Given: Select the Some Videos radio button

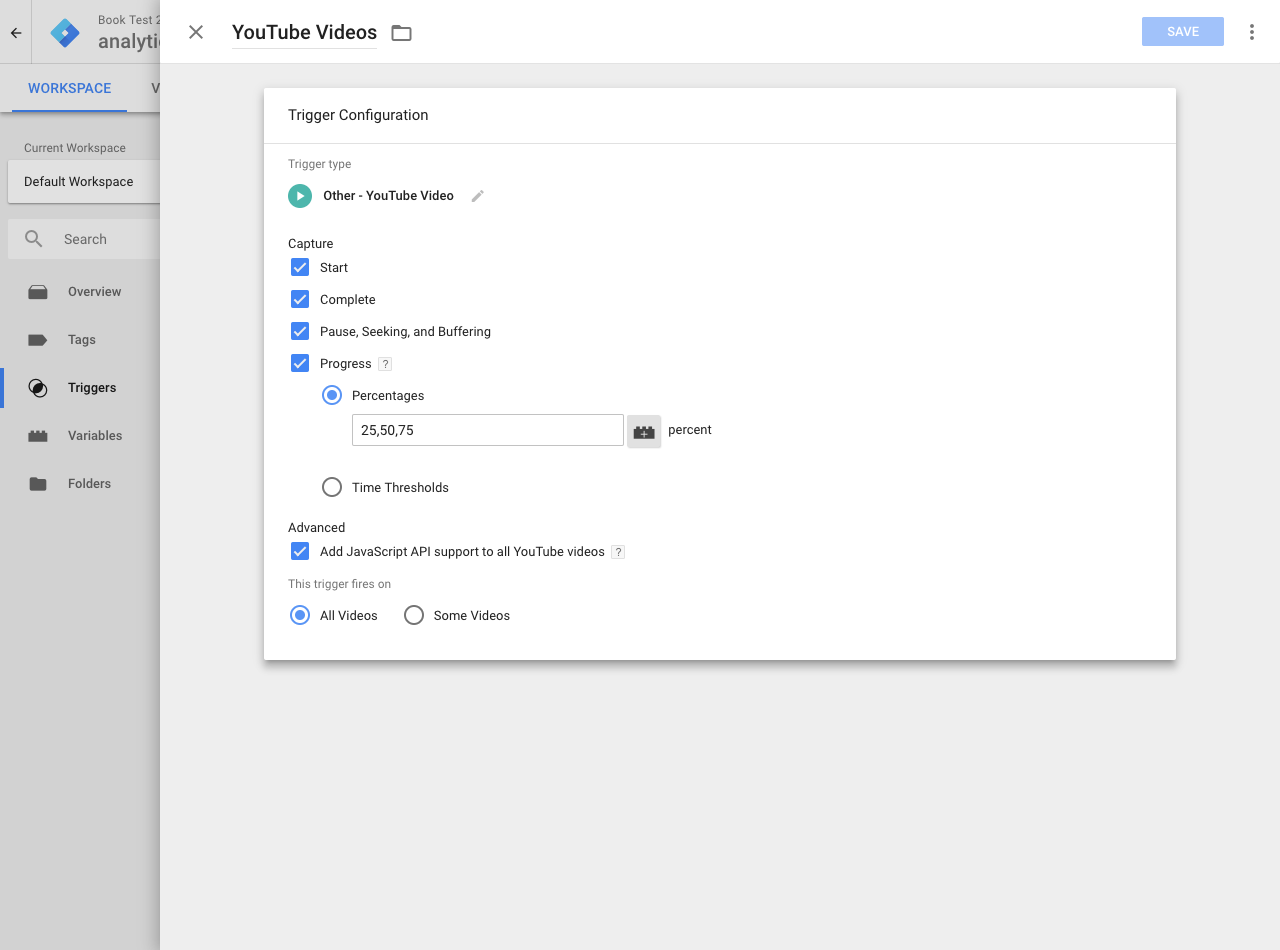Looking at the screenshot, I should (x=414, y=615).
